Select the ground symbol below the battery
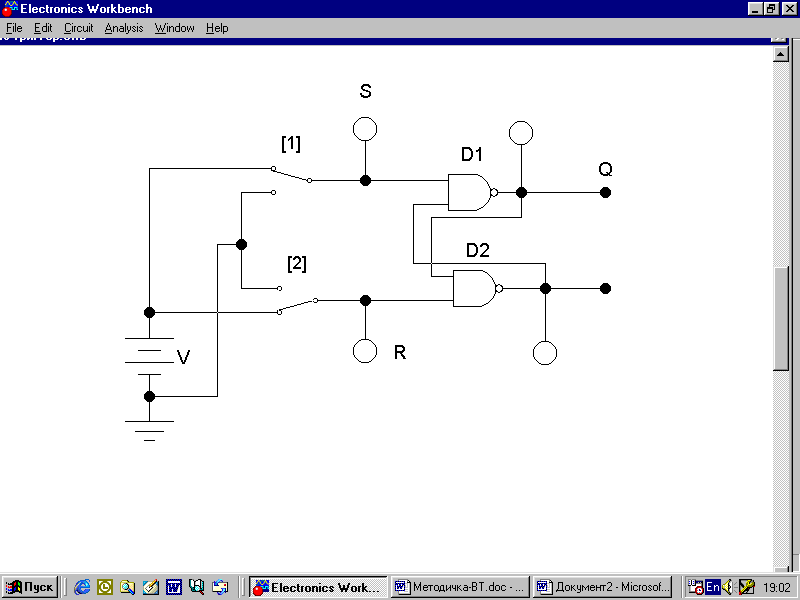 point(149,430)
